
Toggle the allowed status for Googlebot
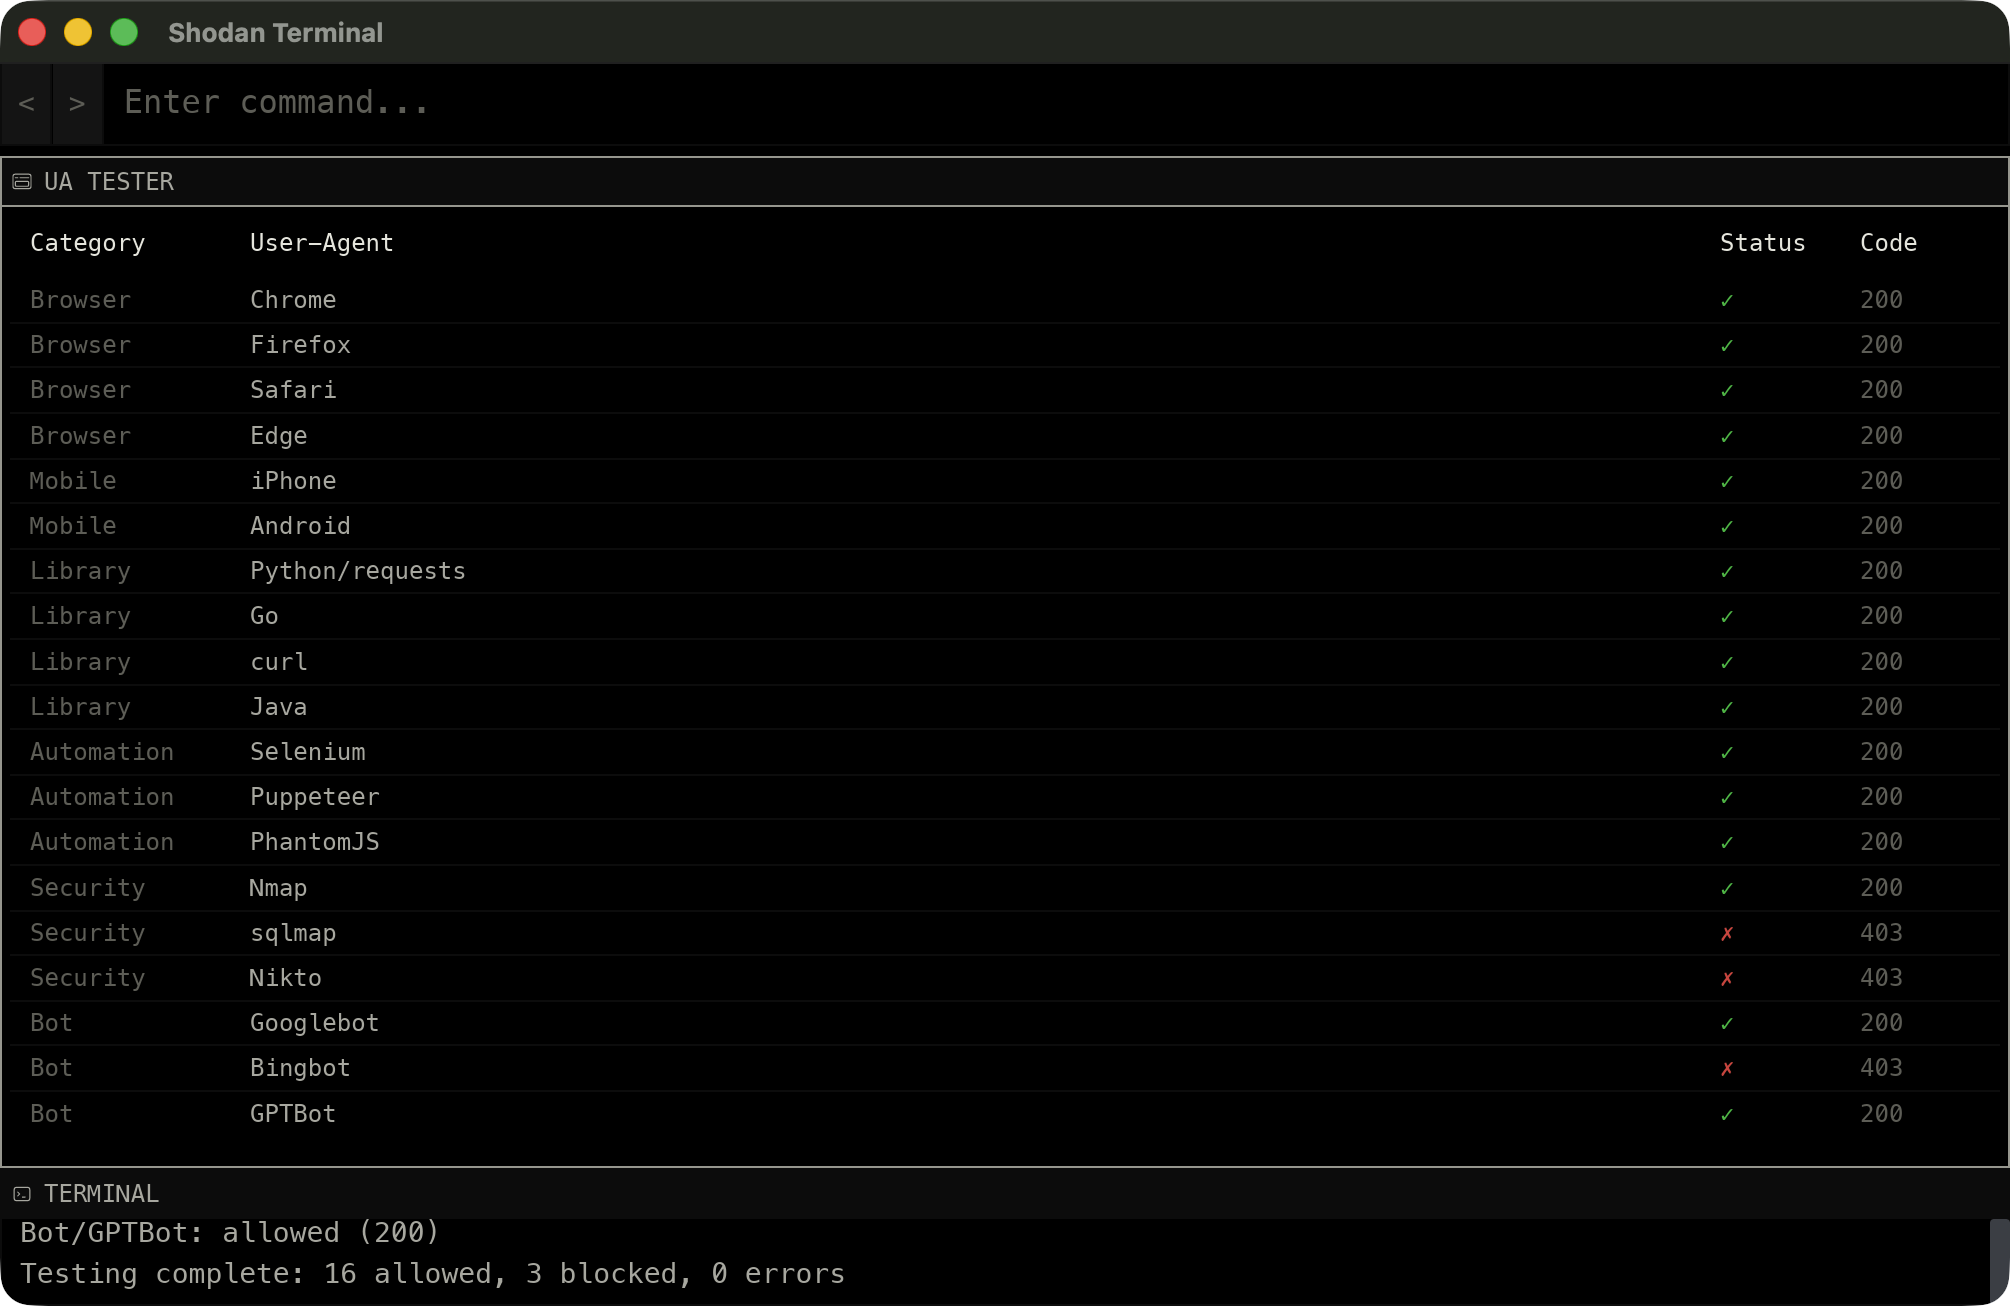pos(1727,1022)
